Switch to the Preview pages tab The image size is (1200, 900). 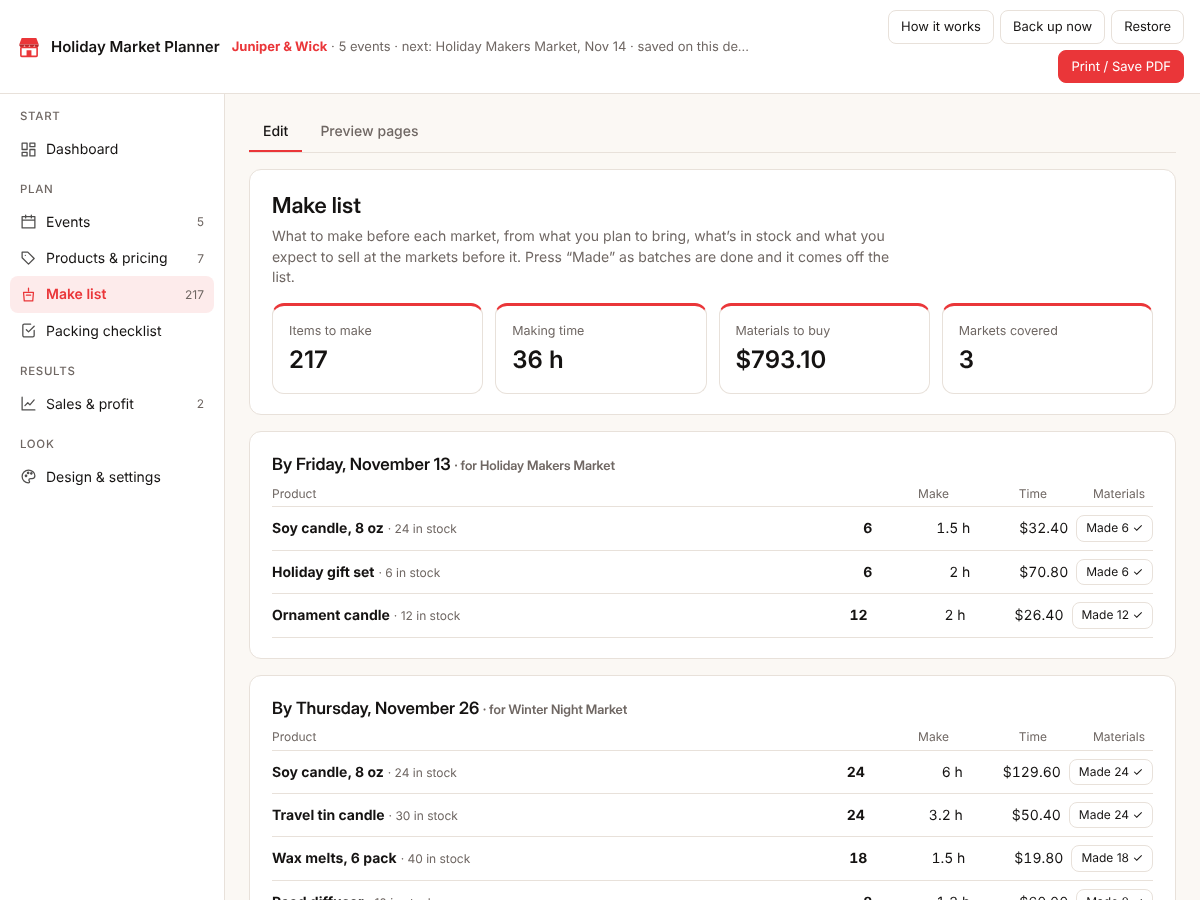click(369, 131)
